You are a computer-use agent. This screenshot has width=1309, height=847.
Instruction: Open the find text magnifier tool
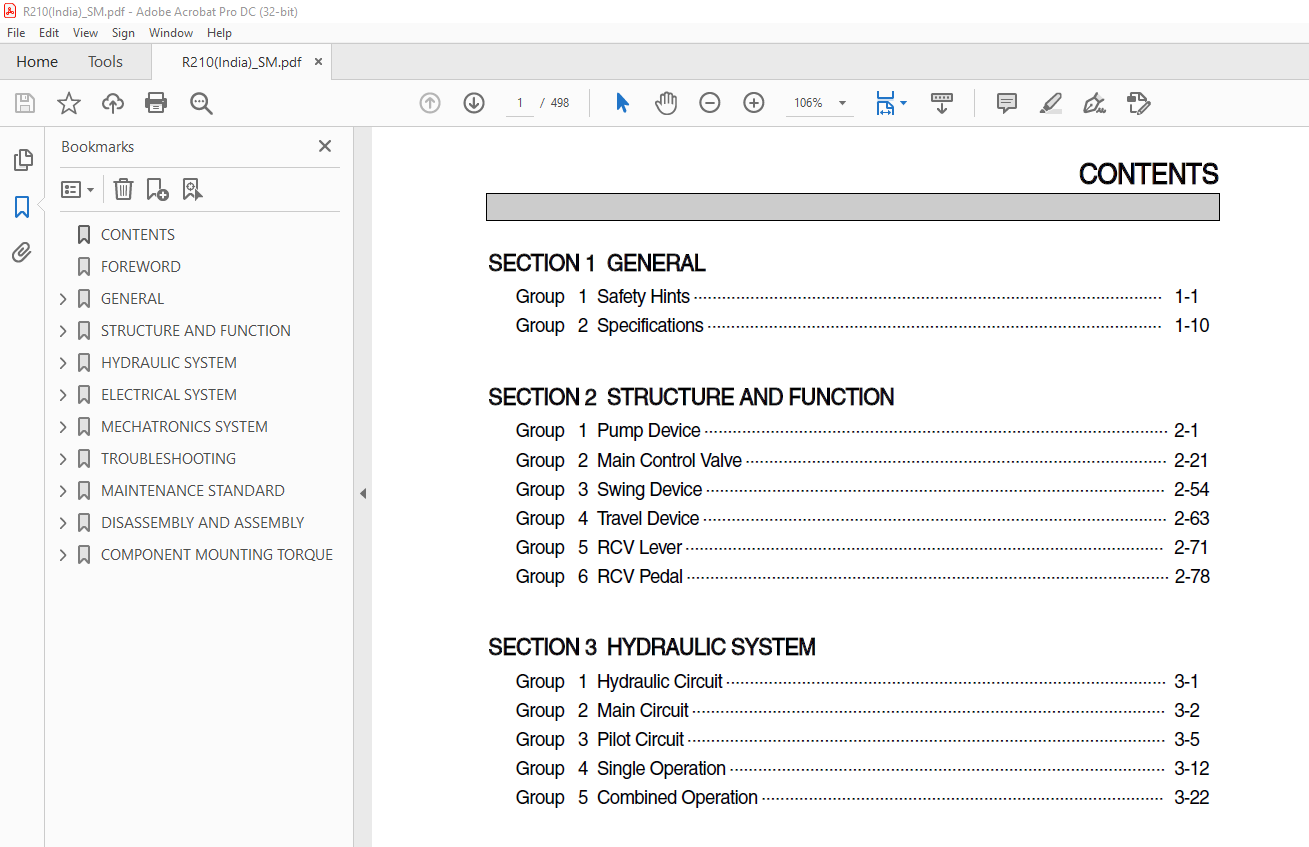tap(201, 103)
